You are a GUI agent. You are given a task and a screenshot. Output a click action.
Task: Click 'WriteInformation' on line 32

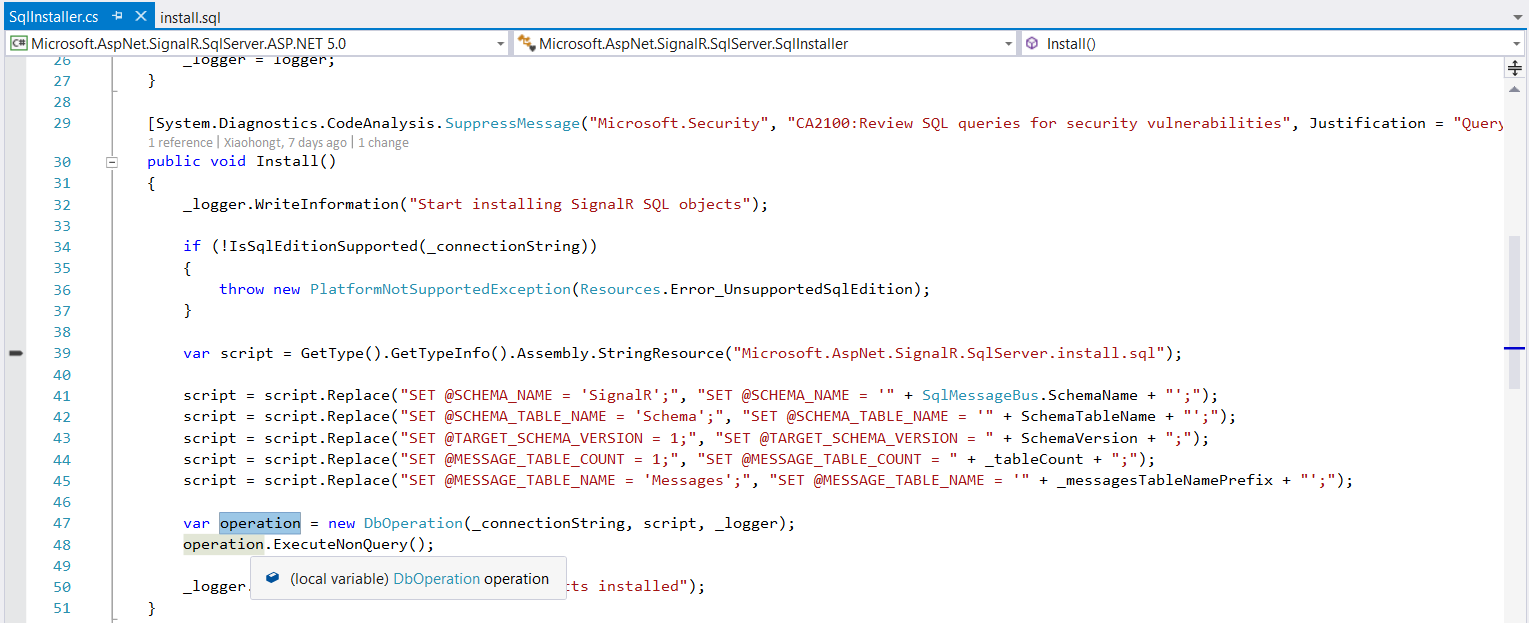(x=327, y=204)
